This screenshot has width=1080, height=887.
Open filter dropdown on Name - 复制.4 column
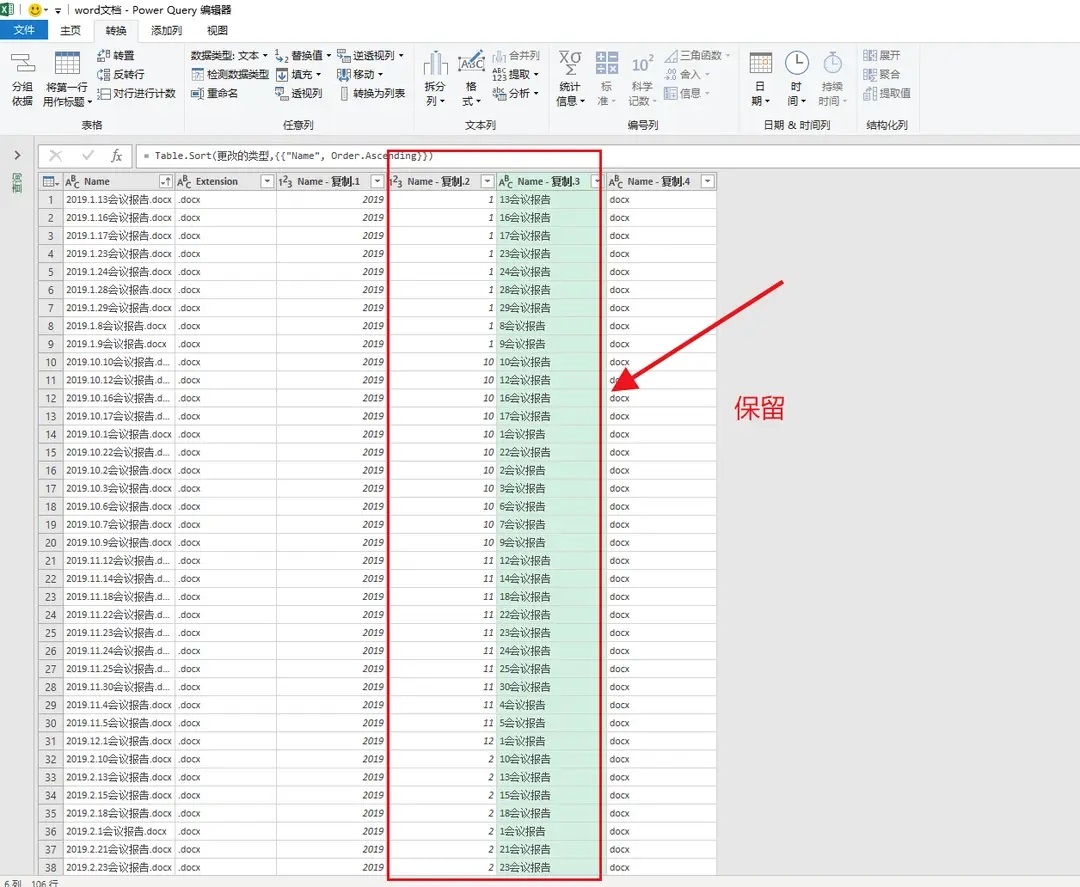[707, 182]
